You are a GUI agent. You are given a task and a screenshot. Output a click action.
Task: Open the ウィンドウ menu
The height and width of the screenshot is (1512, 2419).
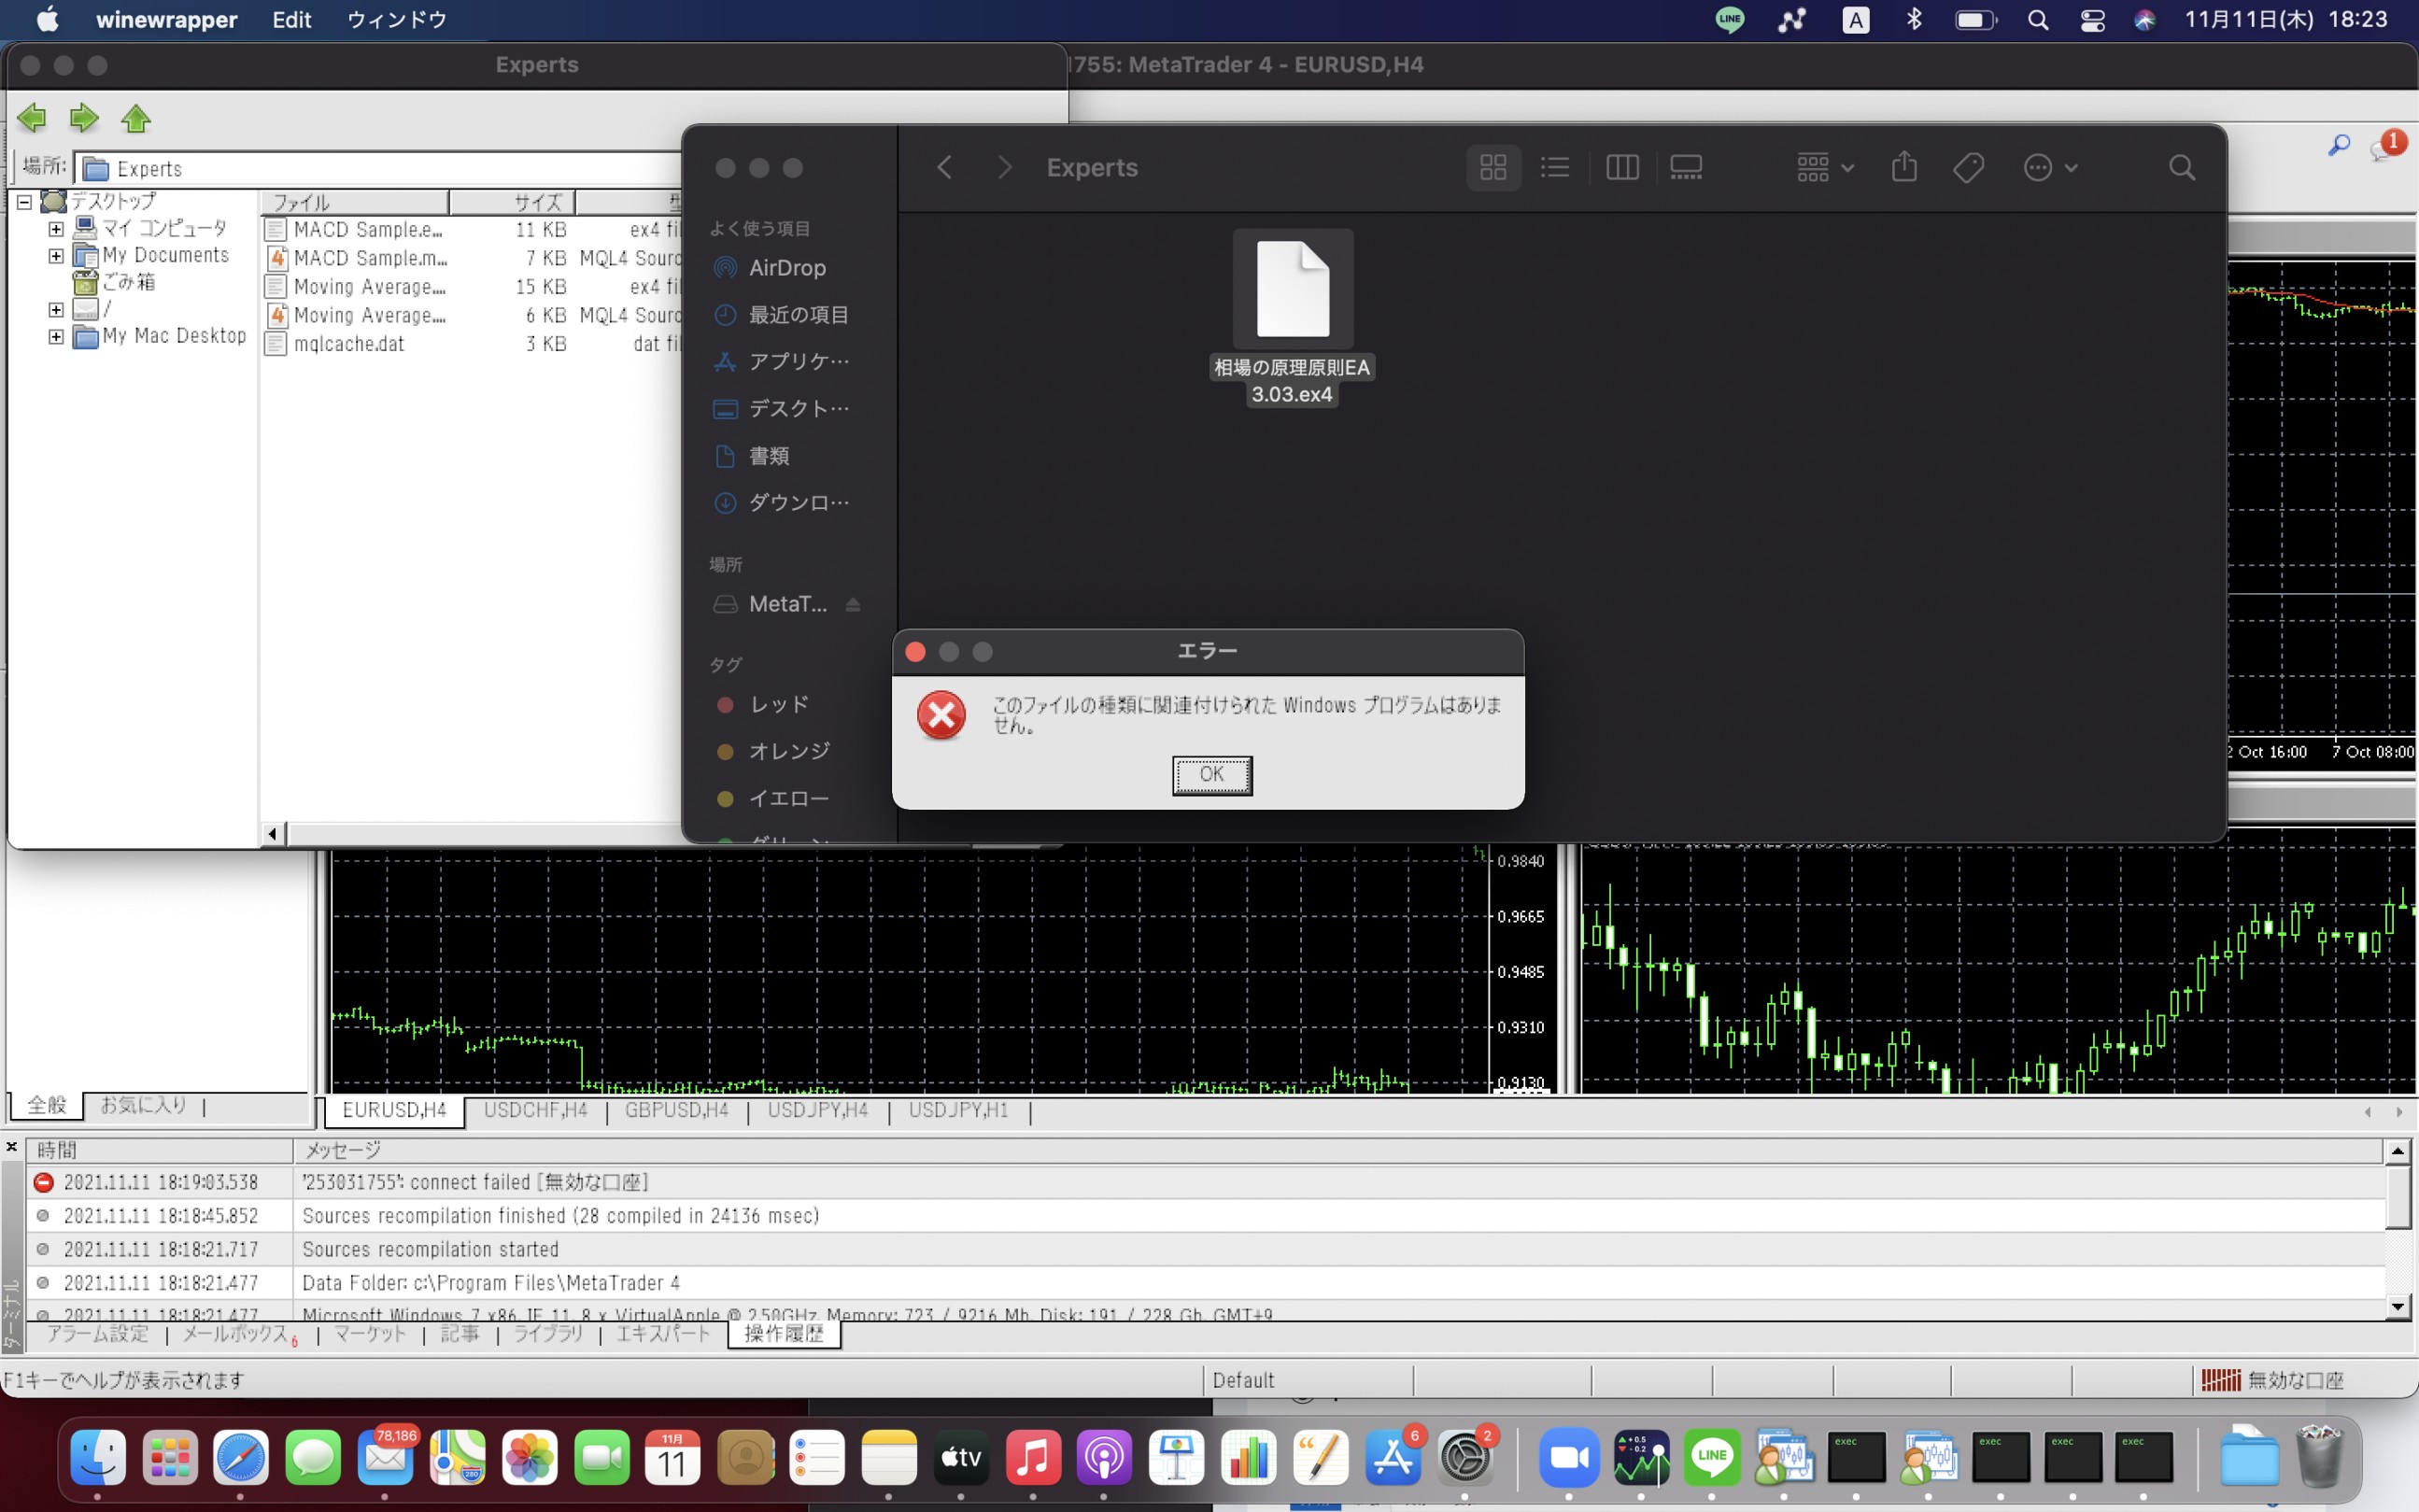397,20
